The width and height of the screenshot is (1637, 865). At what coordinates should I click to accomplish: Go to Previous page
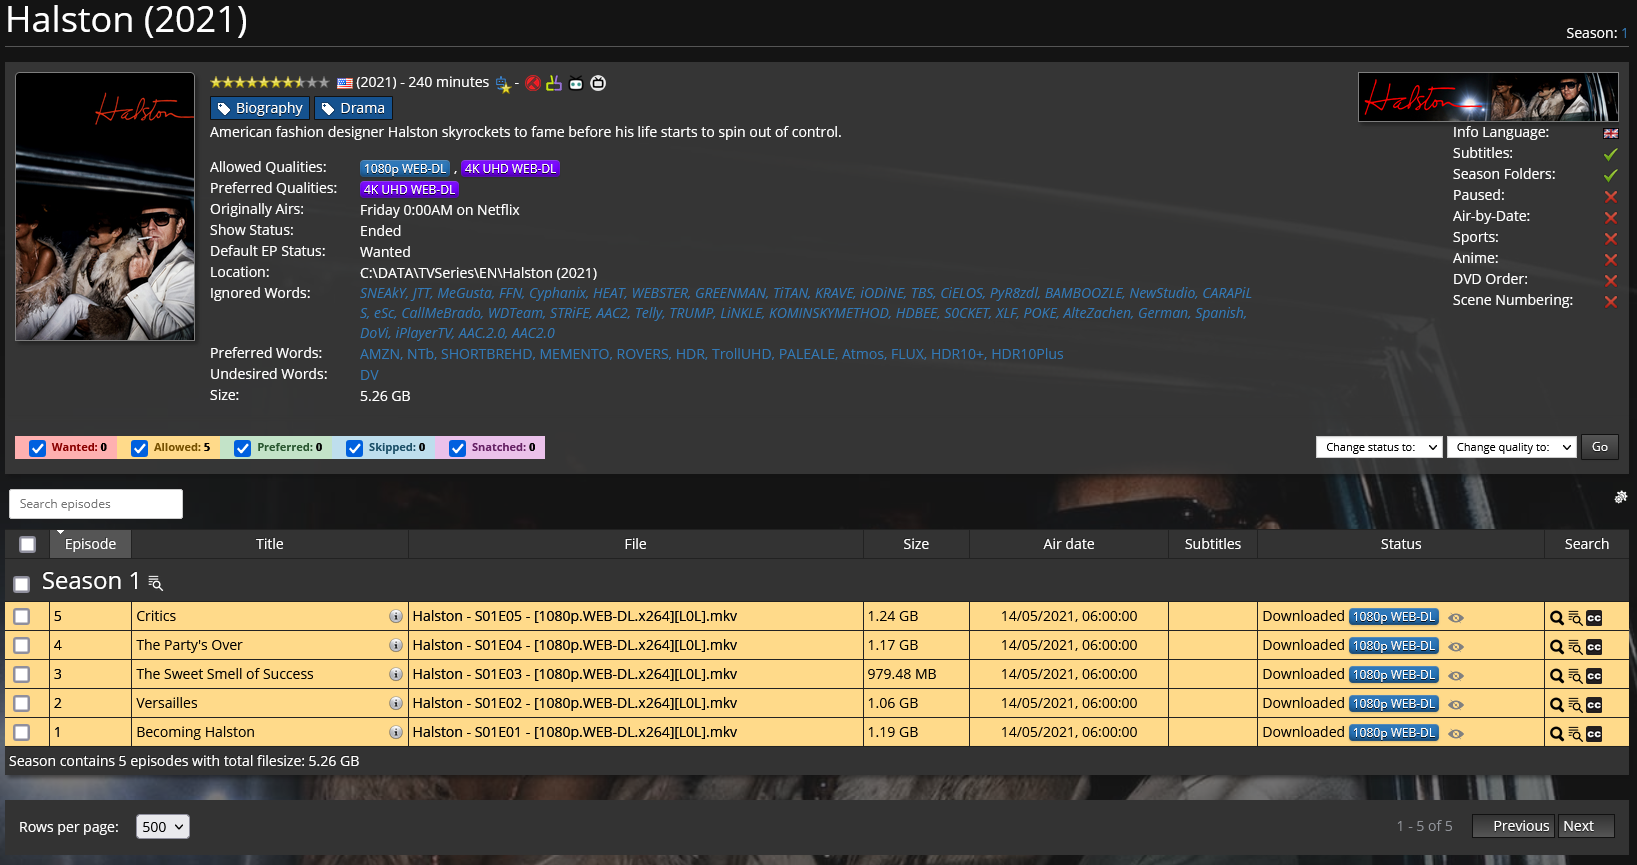[x=1513, y=826]
